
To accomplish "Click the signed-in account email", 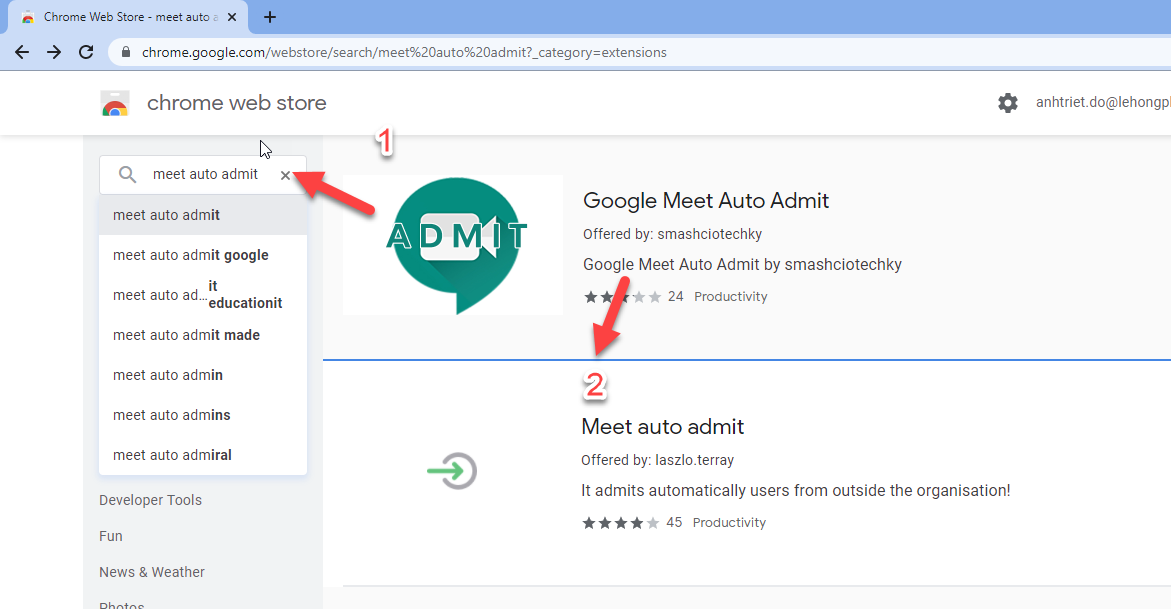I will (1103, 103).
